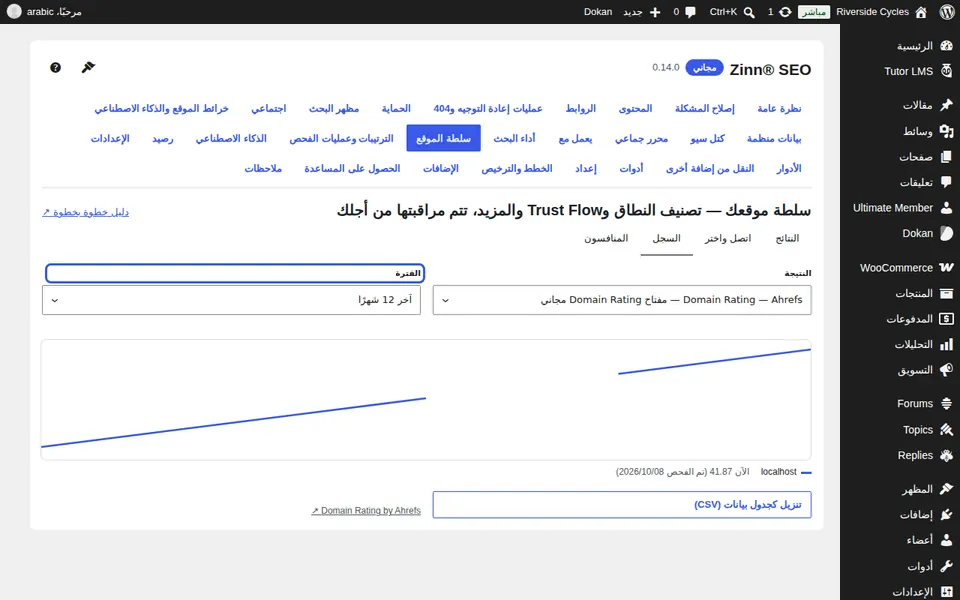Open خرائط الموقع والذكاء الاصطناعي tab

pyautogui.click(x=162, y=108)
